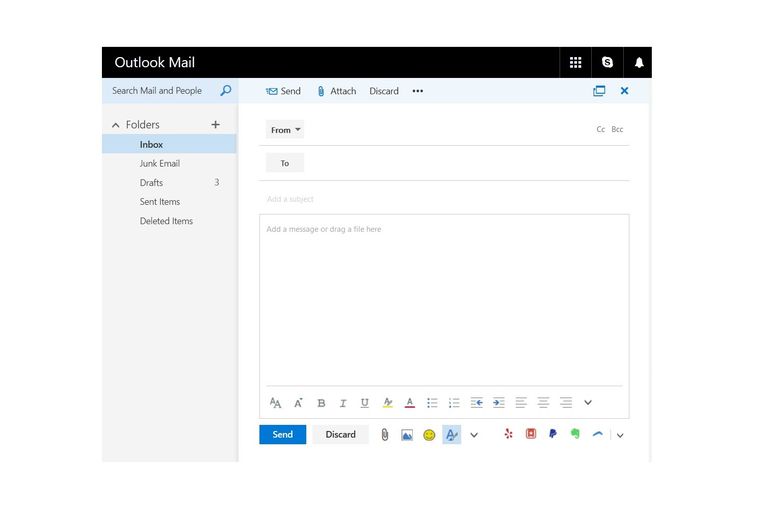This screenshot has width=768, height=512.
Task: Open more actions ellipsis menu
Action: [x=417, y=91]
